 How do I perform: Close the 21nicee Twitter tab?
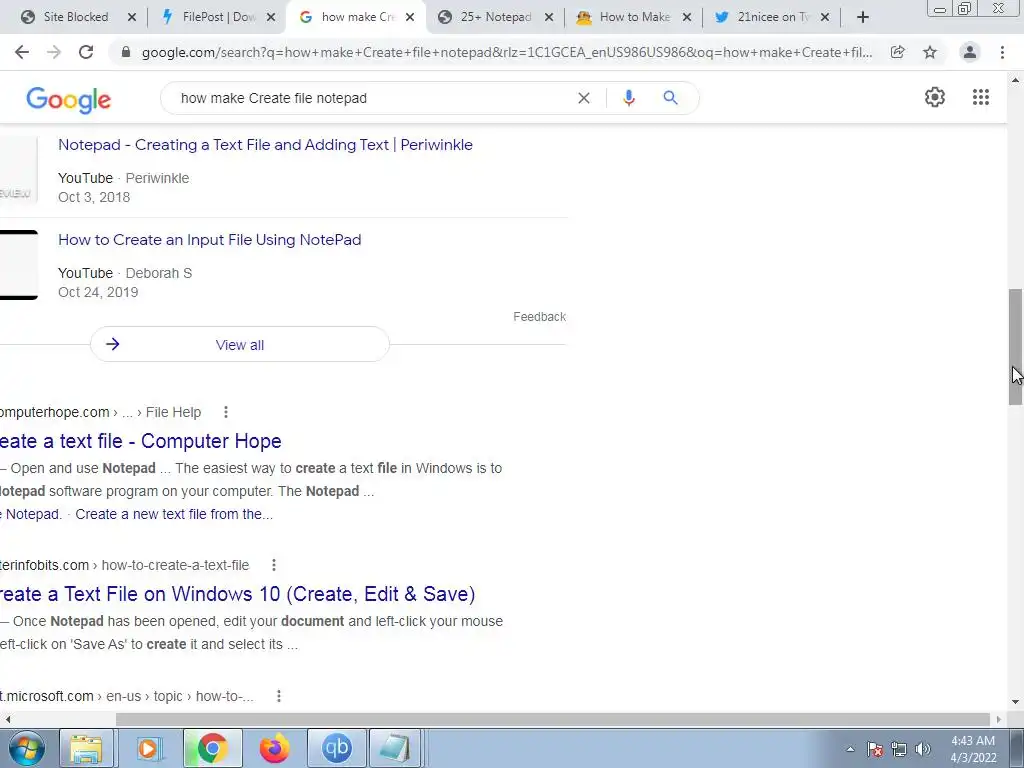coord(825,17)
